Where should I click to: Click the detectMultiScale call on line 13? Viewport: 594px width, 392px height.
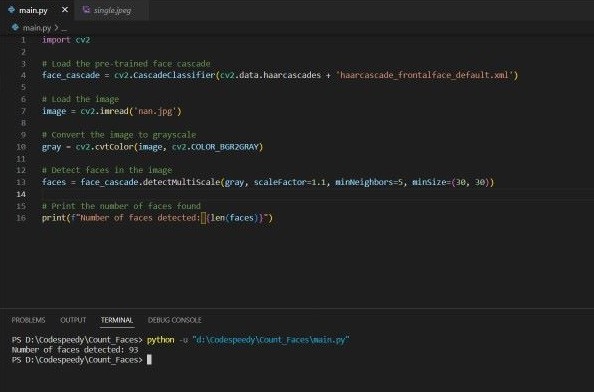coord(181,182)
